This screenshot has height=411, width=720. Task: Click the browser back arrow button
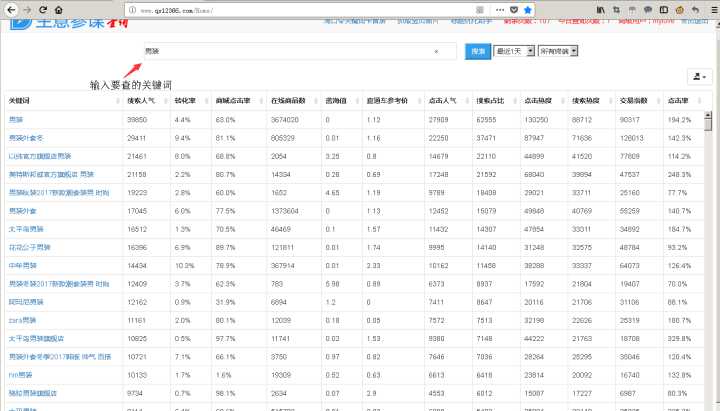11,9
